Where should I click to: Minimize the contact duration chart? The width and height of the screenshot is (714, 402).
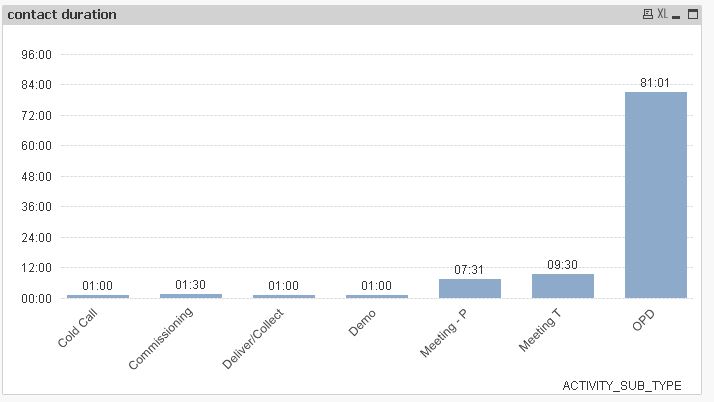[677, 16]
